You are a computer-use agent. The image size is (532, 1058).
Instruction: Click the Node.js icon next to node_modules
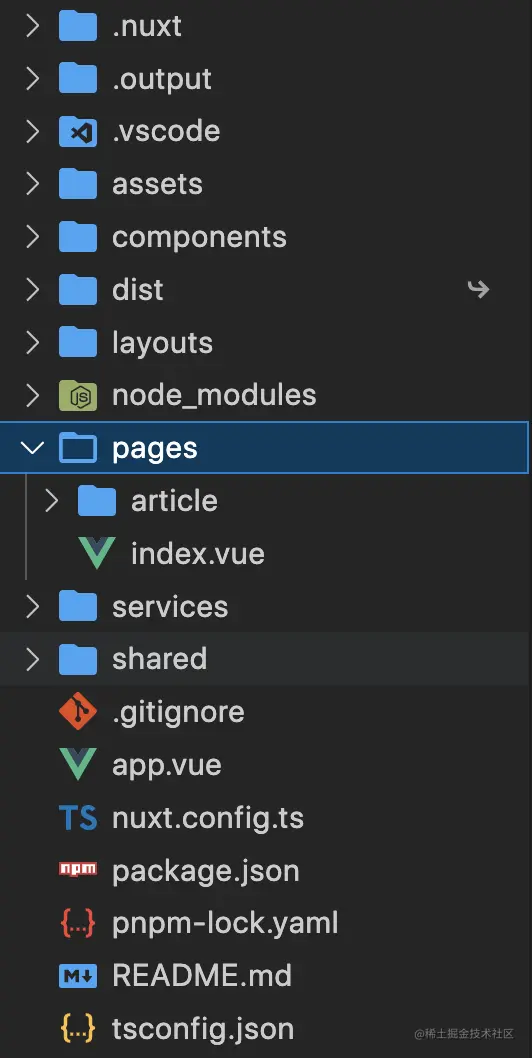(78, 395)
